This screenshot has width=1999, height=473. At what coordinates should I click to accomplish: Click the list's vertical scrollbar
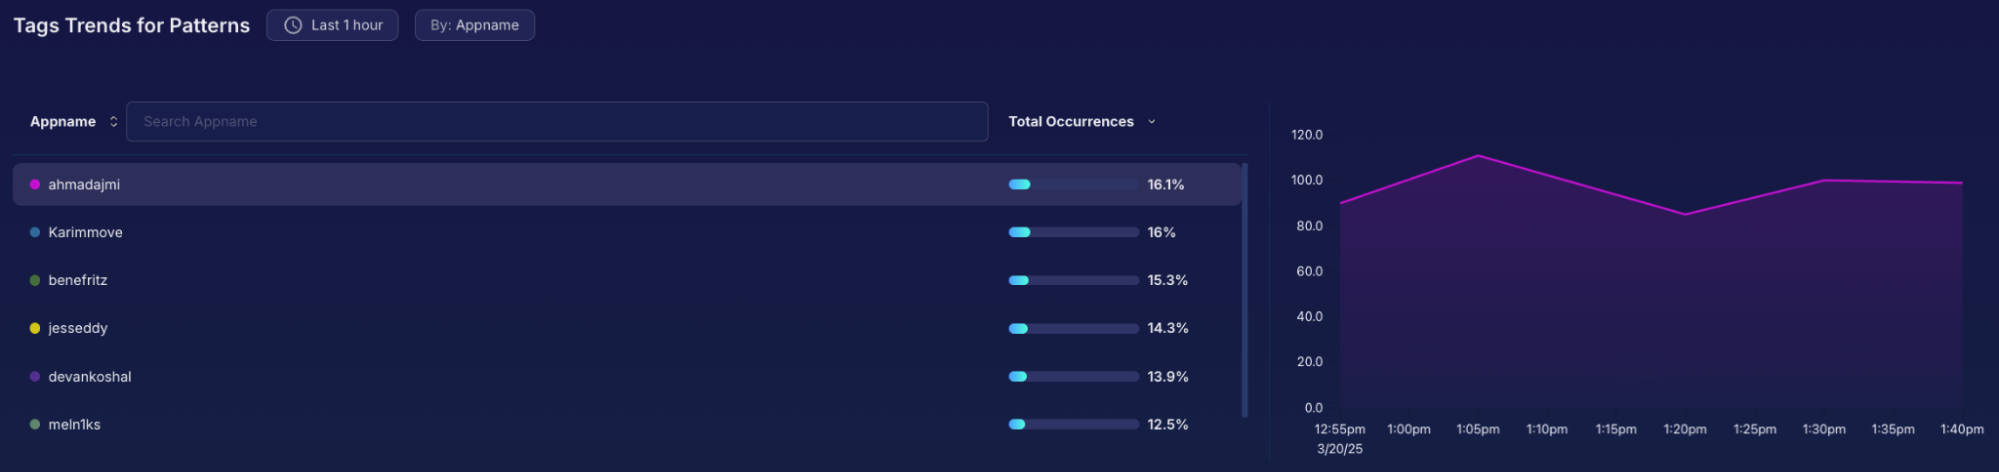[x=1245, y=290]
